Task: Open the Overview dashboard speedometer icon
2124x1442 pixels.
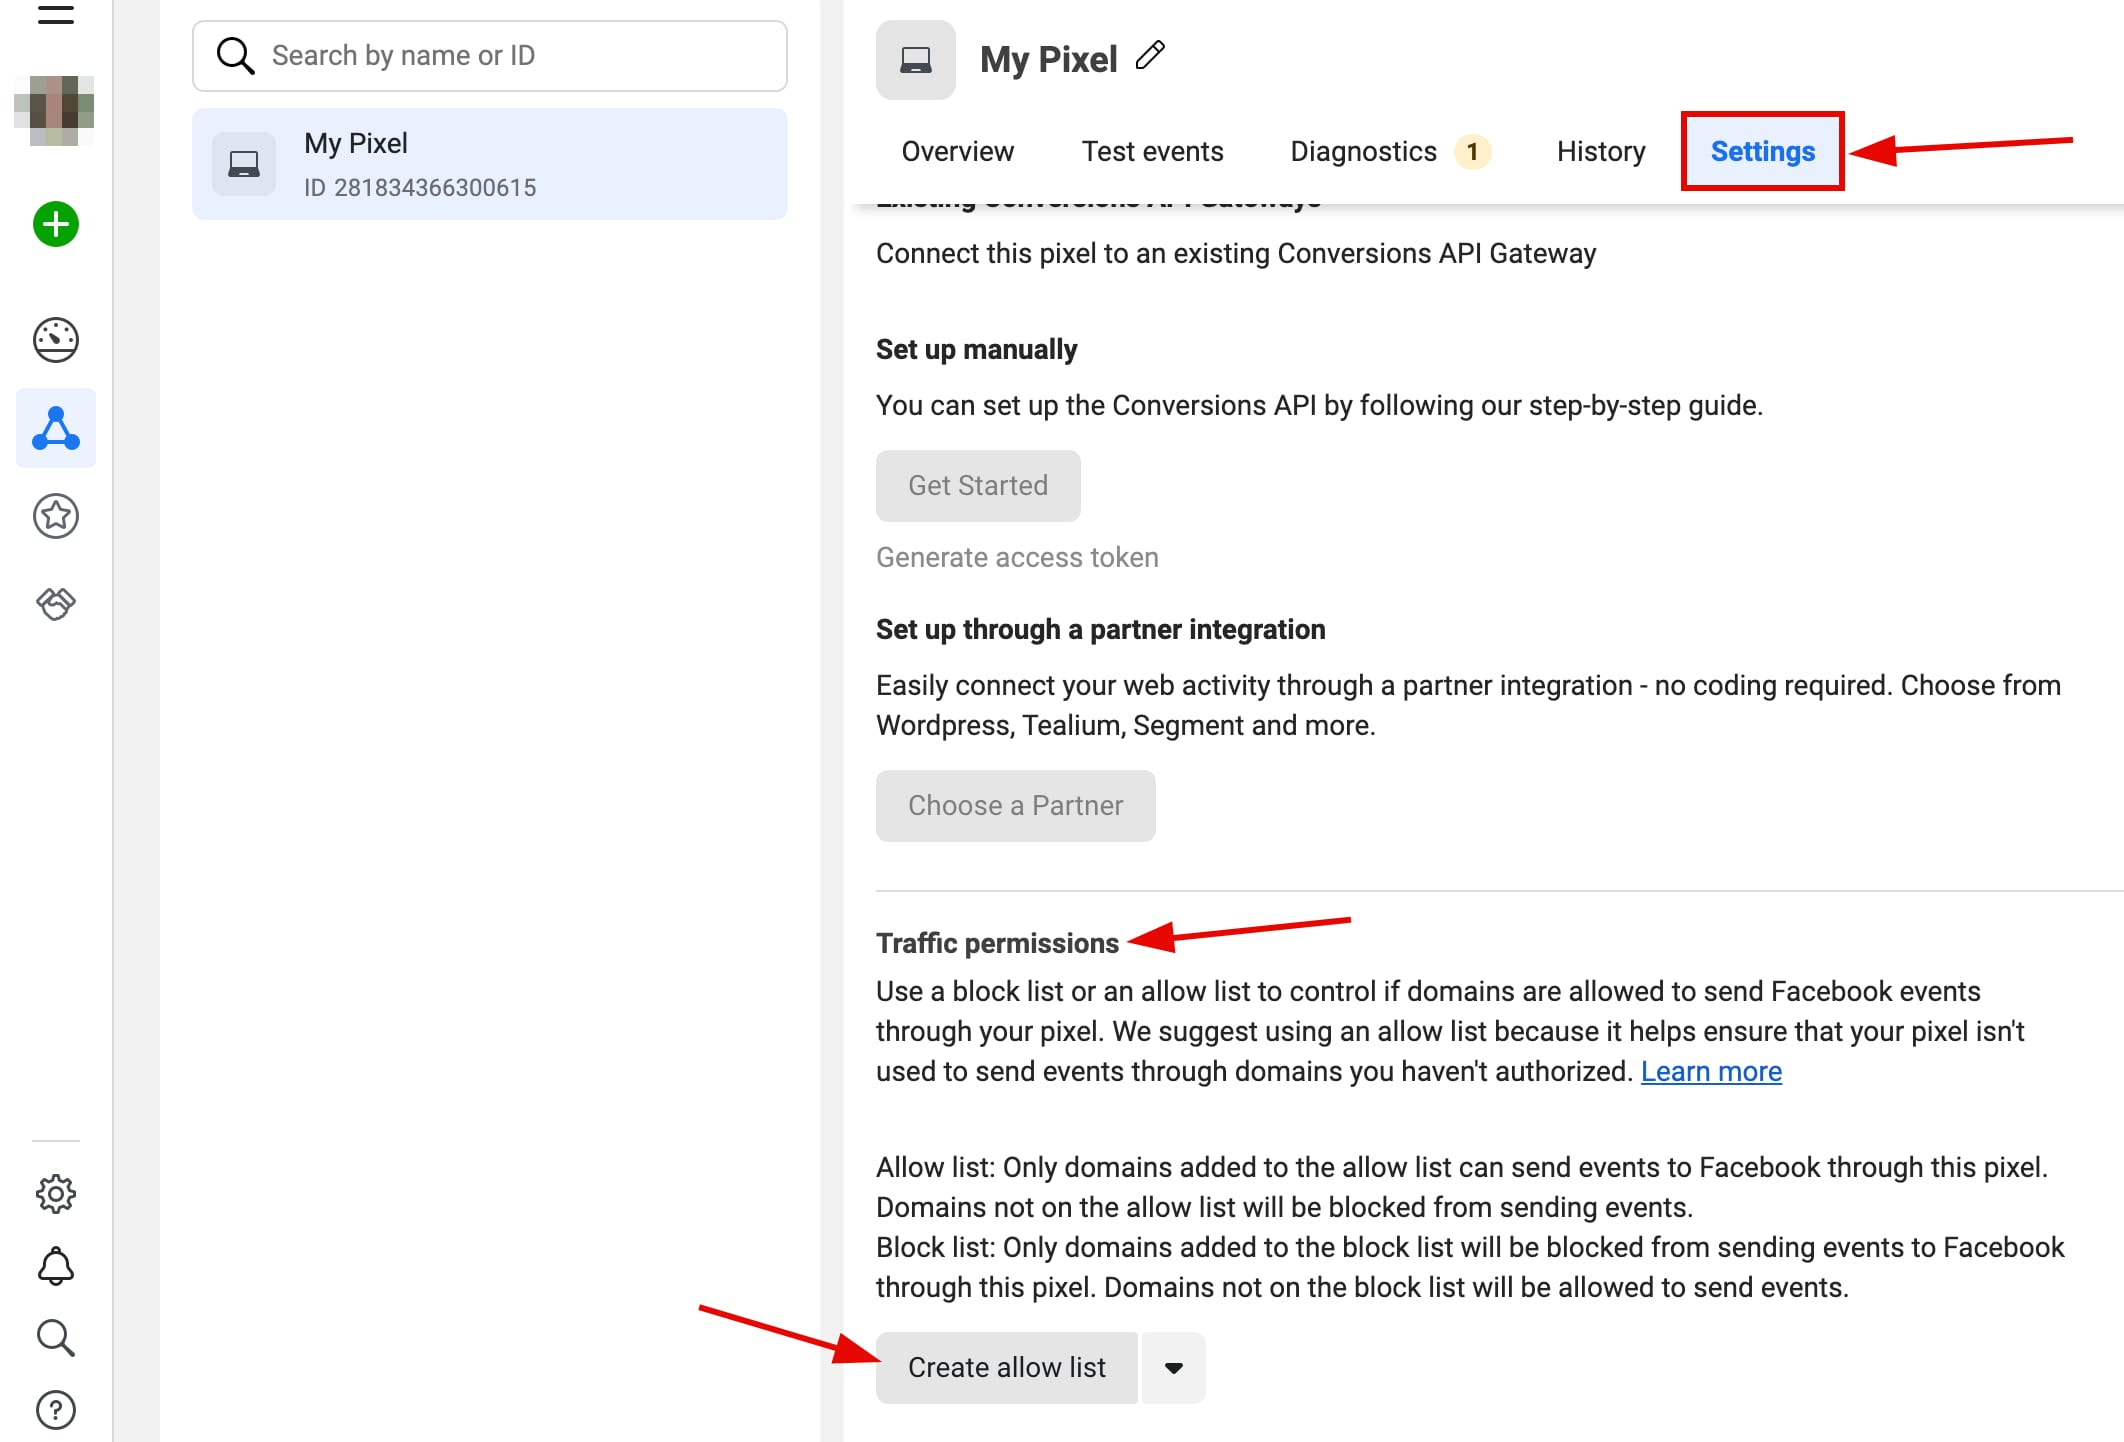Action: (x=56, y=340)
